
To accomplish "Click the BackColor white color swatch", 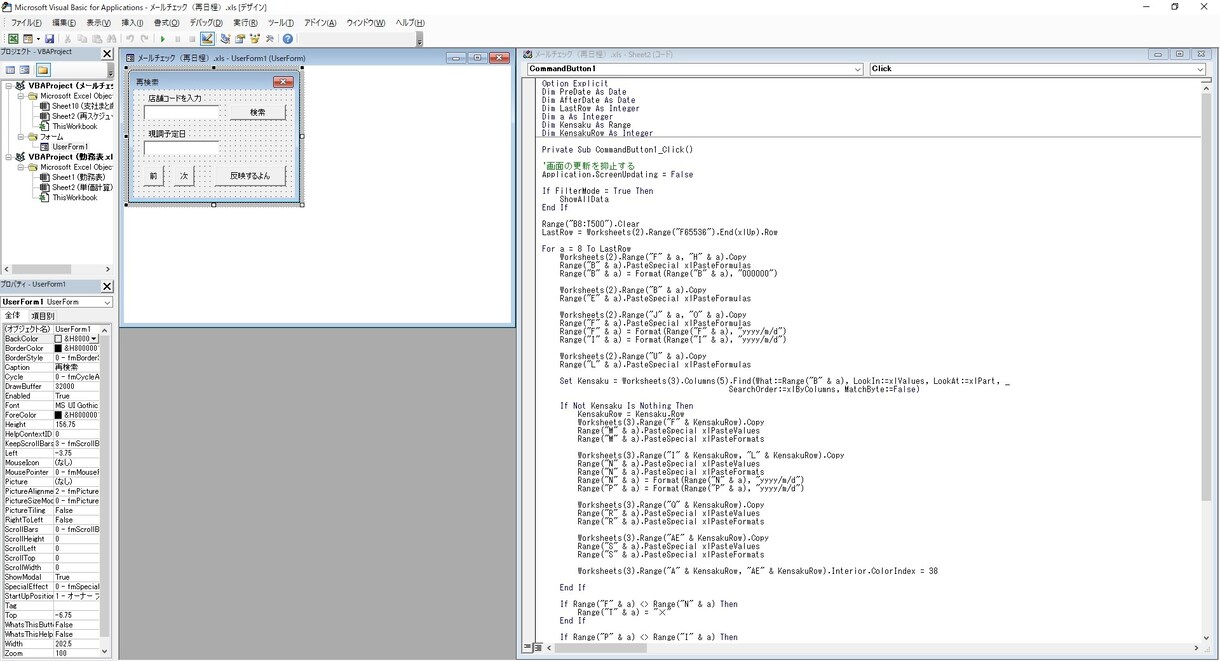I will click(x=58, y=339).
